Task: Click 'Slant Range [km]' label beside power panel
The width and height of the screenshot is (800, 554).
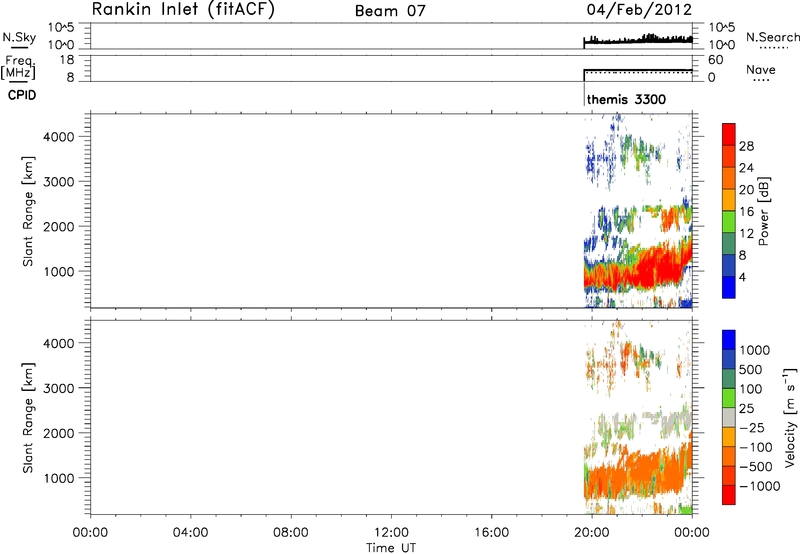Action: 28,211
